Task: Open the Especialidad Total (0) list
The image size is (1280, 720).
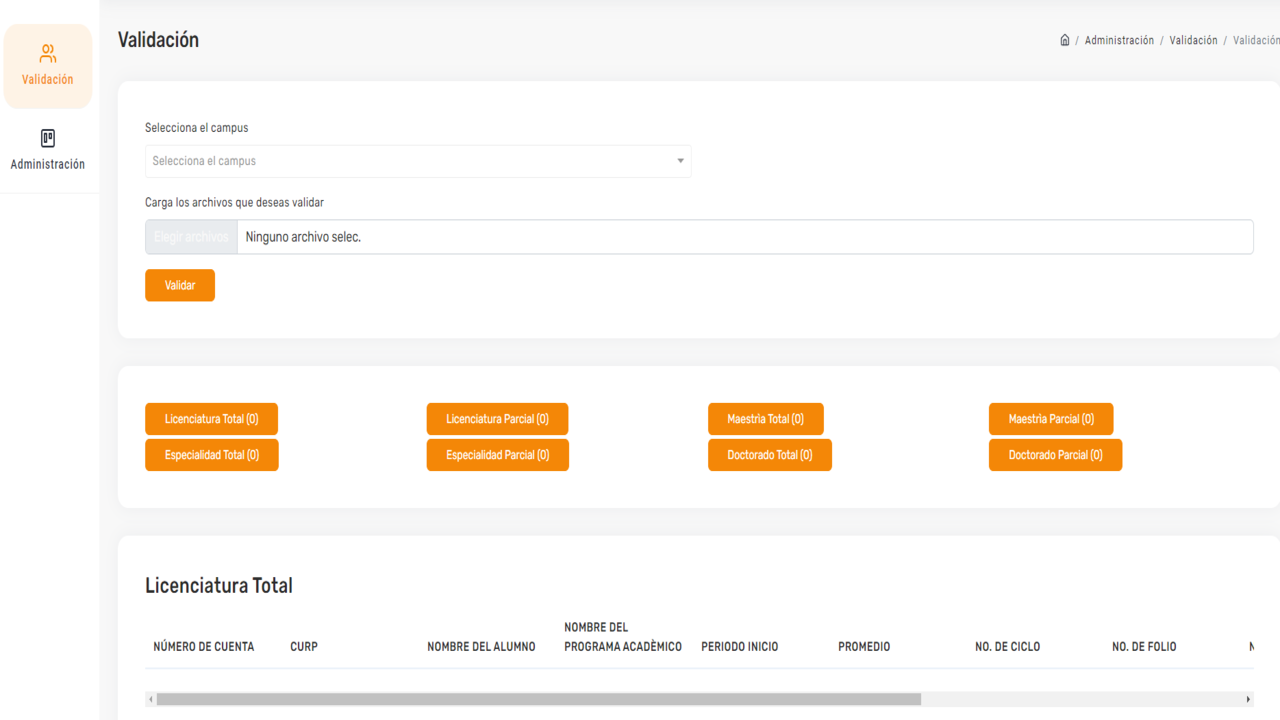Action: tap(211, 455)
